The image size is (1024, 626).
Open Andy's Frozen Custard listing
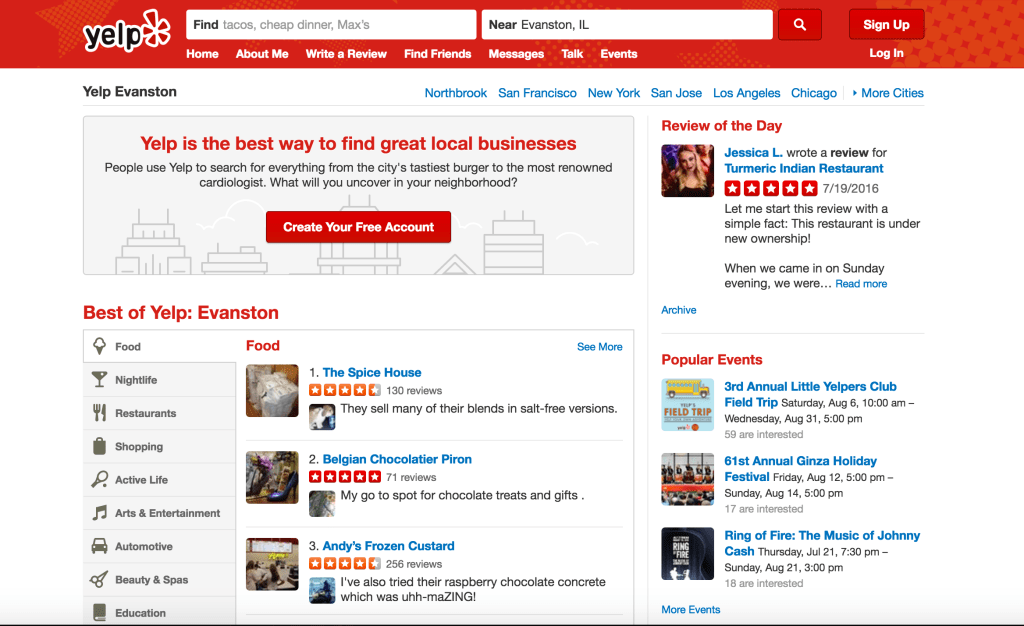click(389, 546)
